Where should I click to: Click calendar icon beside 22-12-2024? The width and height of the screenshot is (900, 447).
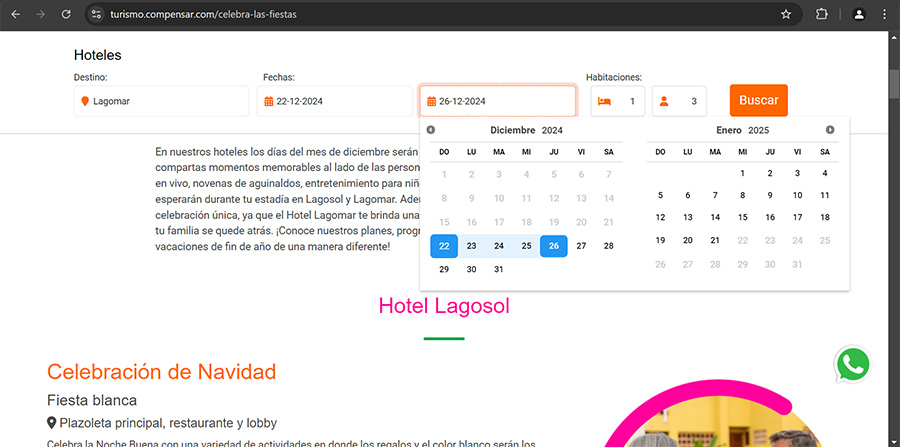(x=268, y=102)
